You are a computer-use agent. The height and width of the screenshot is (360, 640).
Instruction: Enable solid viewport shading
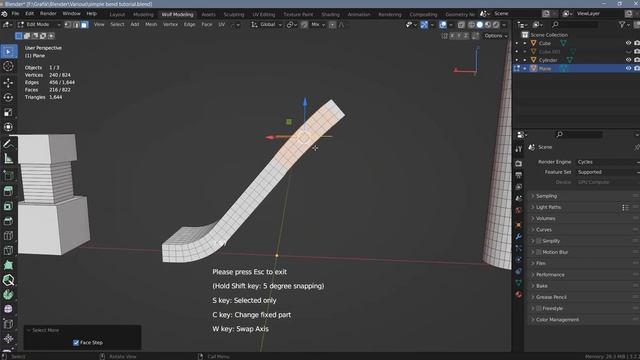click(x=480, y=24)
